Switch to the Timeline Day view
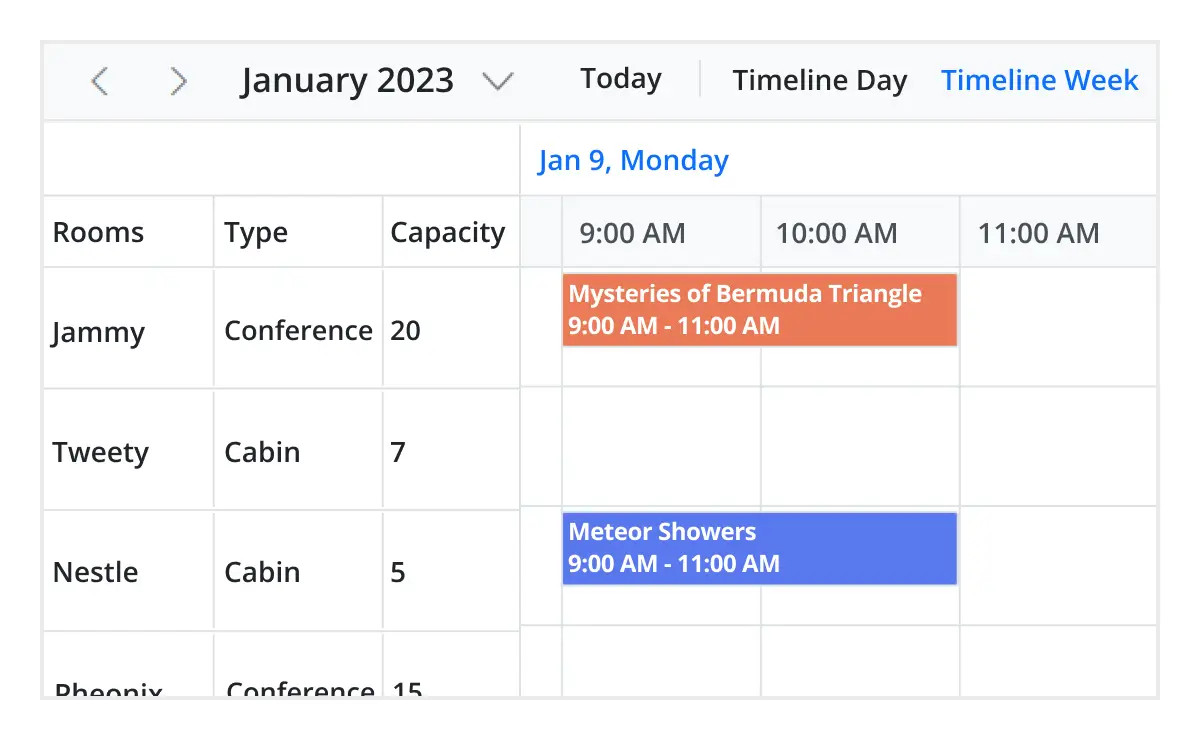Screen dimensions: 1200x740 [819, 80]
